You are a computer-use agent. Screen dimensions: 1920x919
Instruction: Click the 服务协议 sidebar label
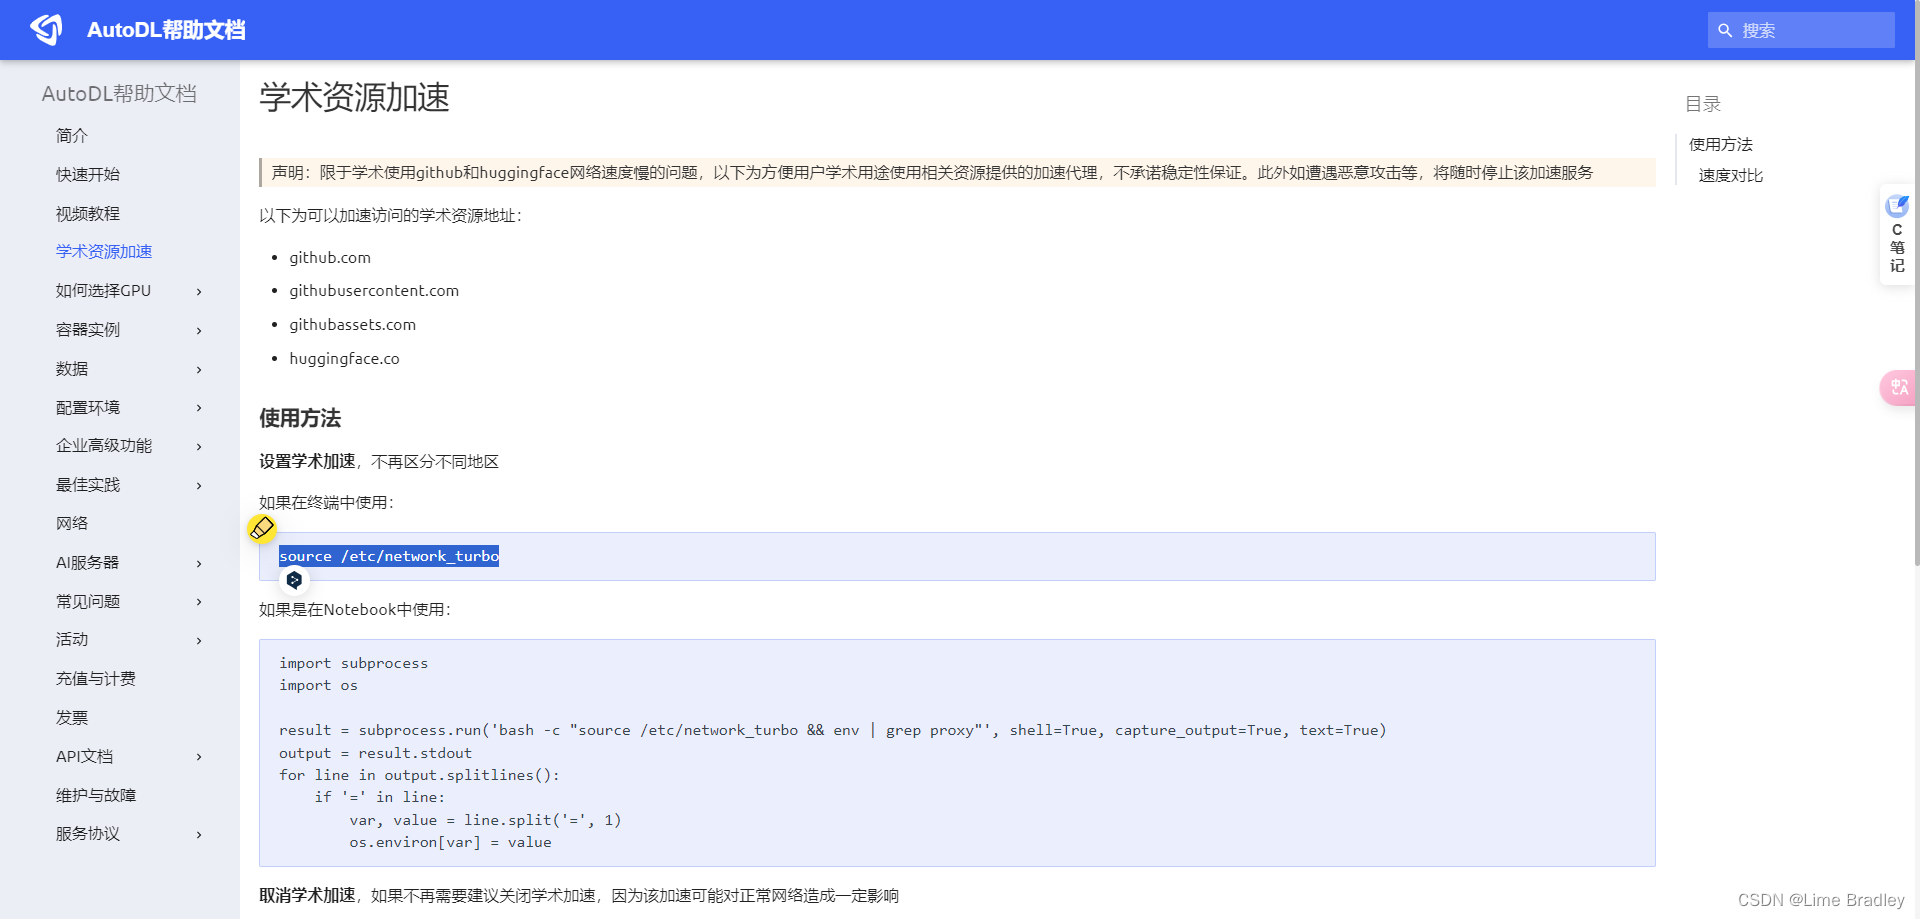tap(88, 833)
